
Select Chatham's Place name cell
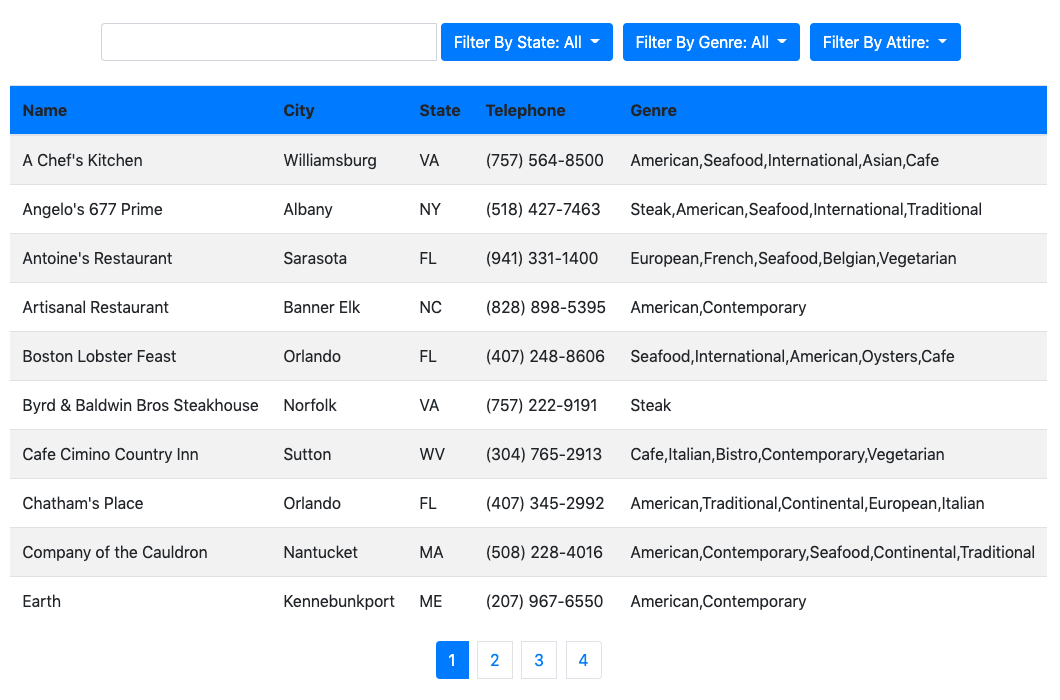[x=82, y=503]
